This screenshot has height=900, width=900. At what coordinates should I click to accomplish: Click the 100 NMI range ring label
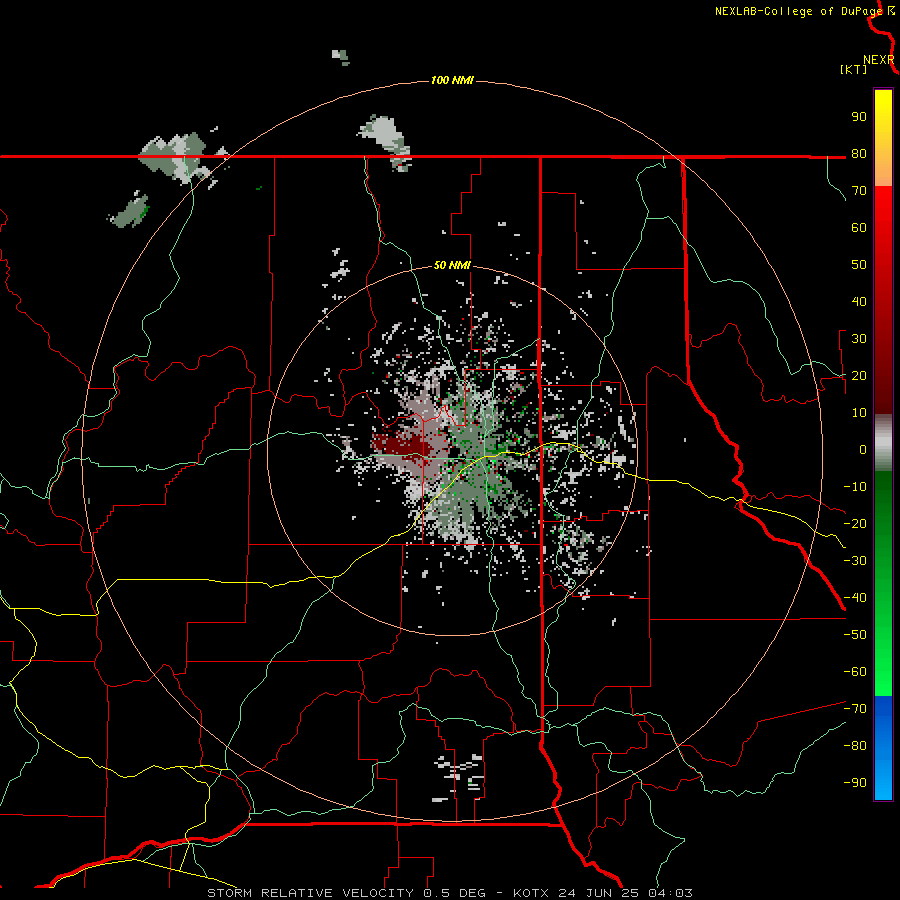(x=452, y=80)
